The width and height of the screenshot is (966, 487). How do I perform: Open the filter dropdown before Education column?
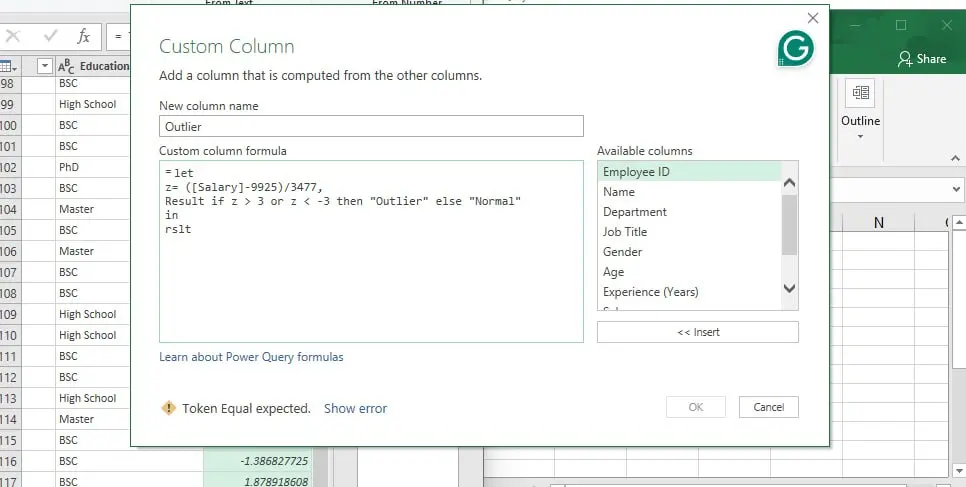pos(44,66)
